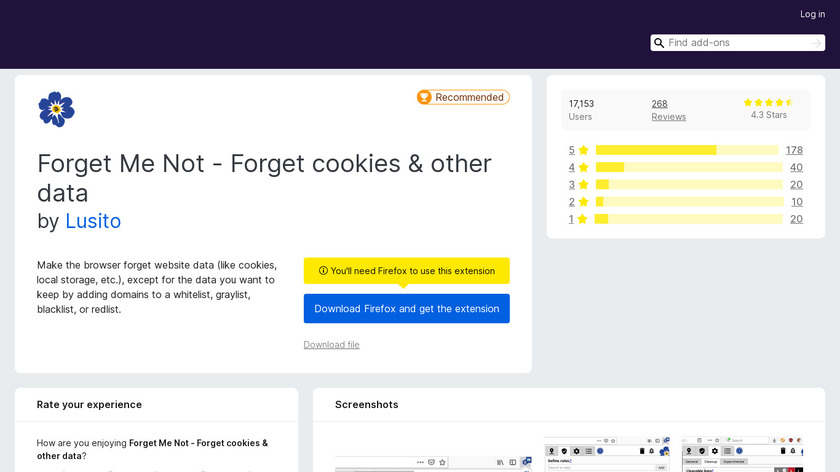The image size is (840, 472).
Task: Focus the Find add-ons search field
Action: pyautogui.click(x=738, y=43)
